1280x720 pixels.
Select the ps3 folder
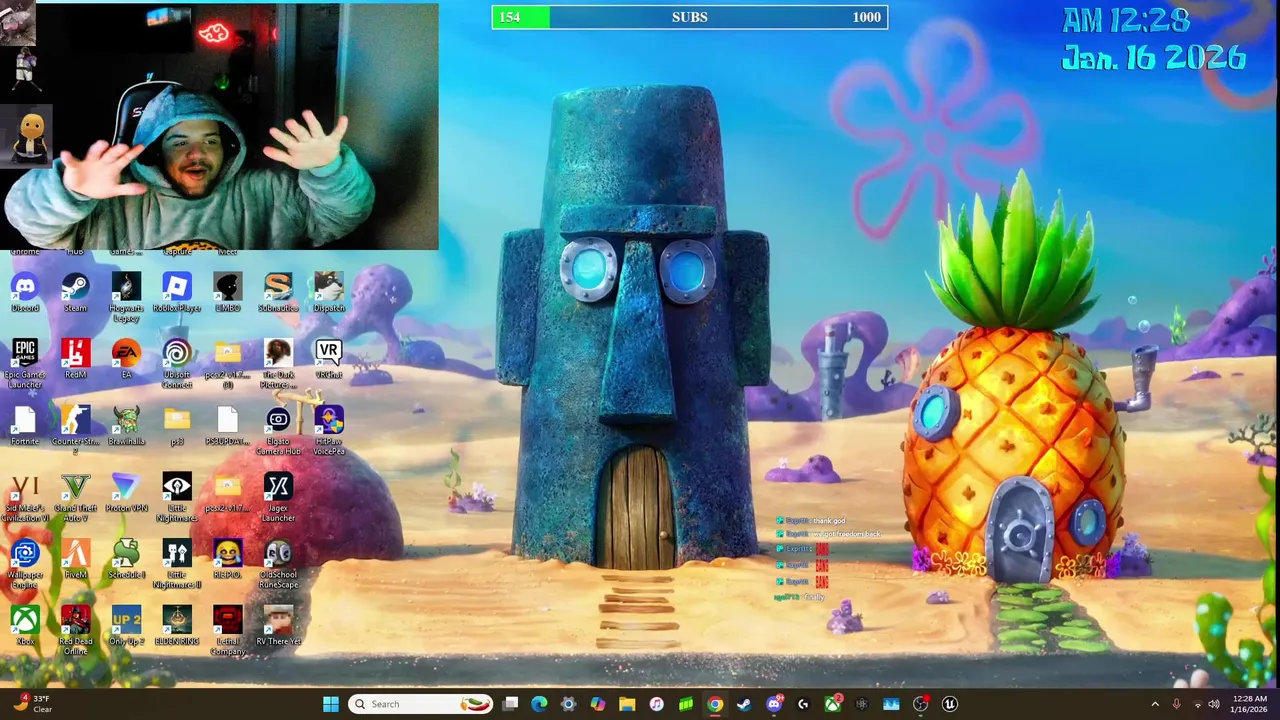pyautogui.click(x=177, y=425)
